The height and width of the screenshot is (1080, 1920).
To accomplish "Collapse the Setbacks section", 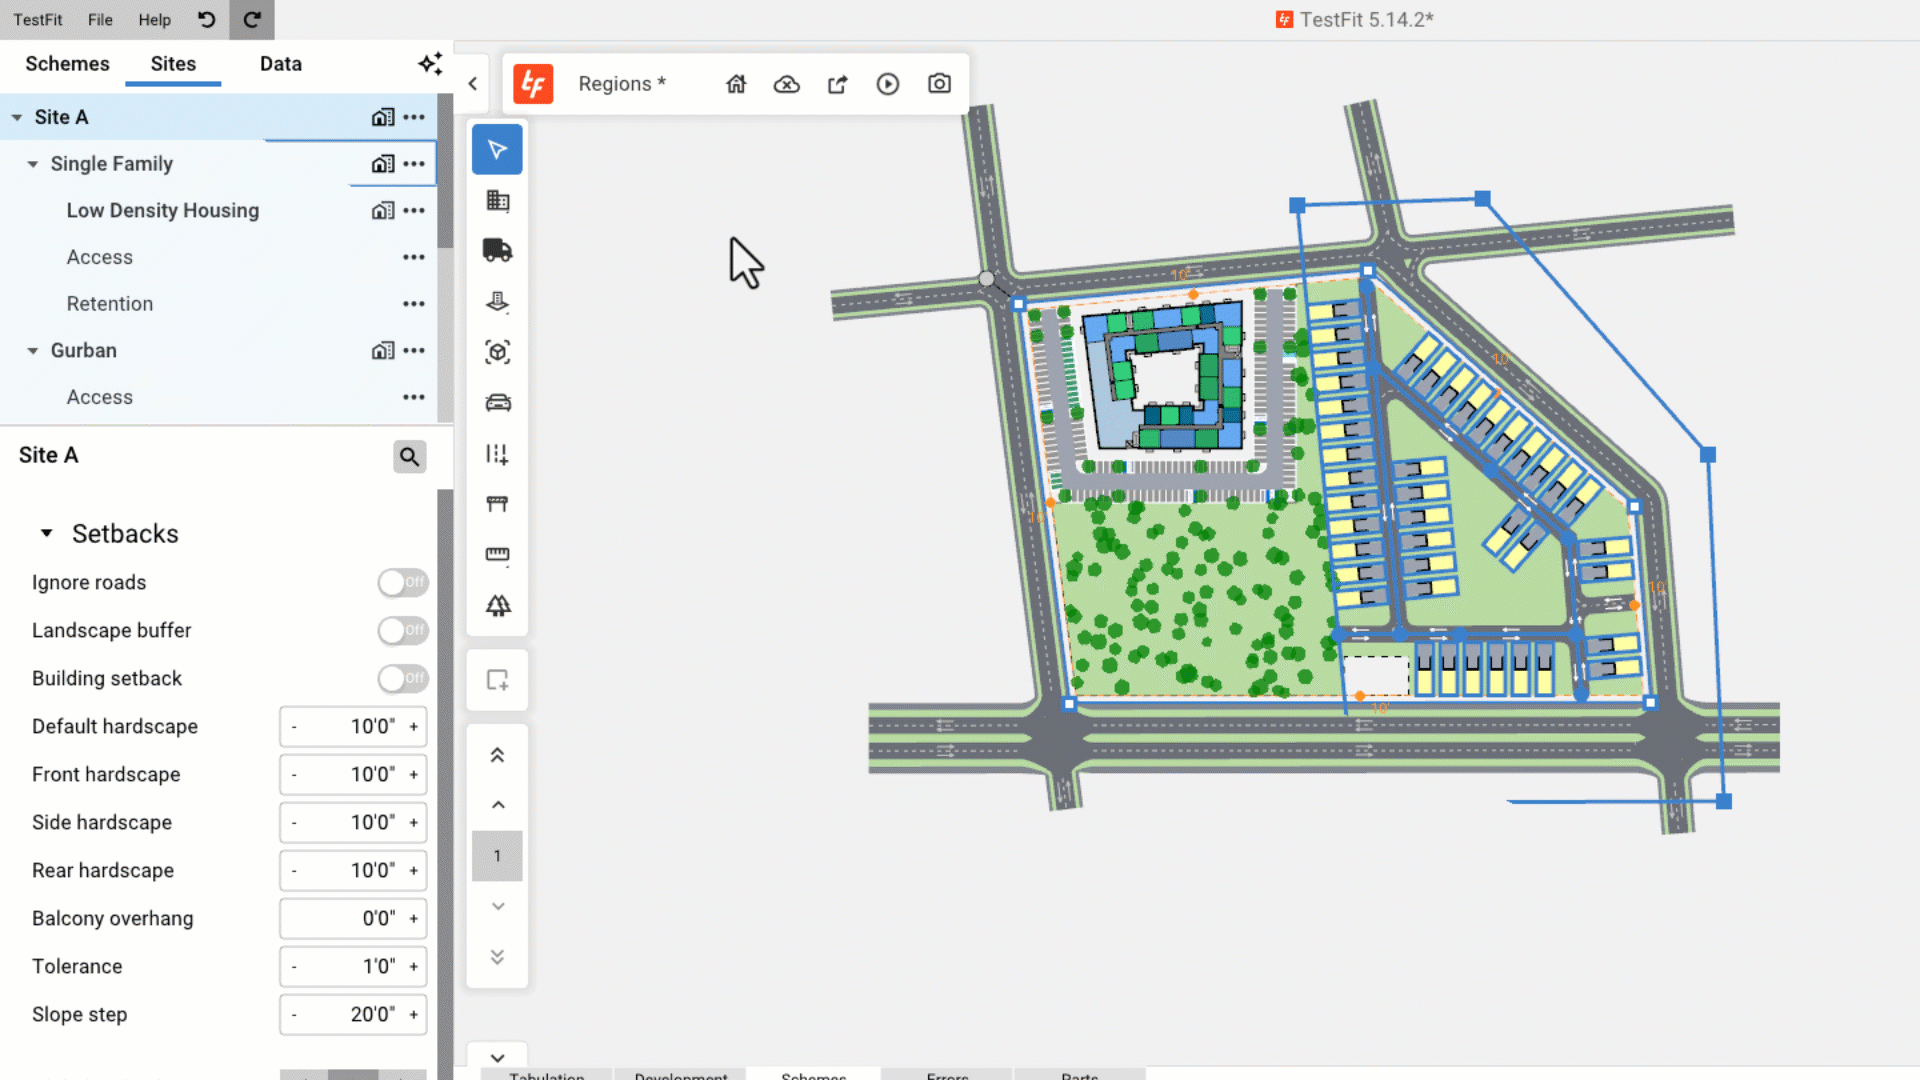I will pos(46,534).
